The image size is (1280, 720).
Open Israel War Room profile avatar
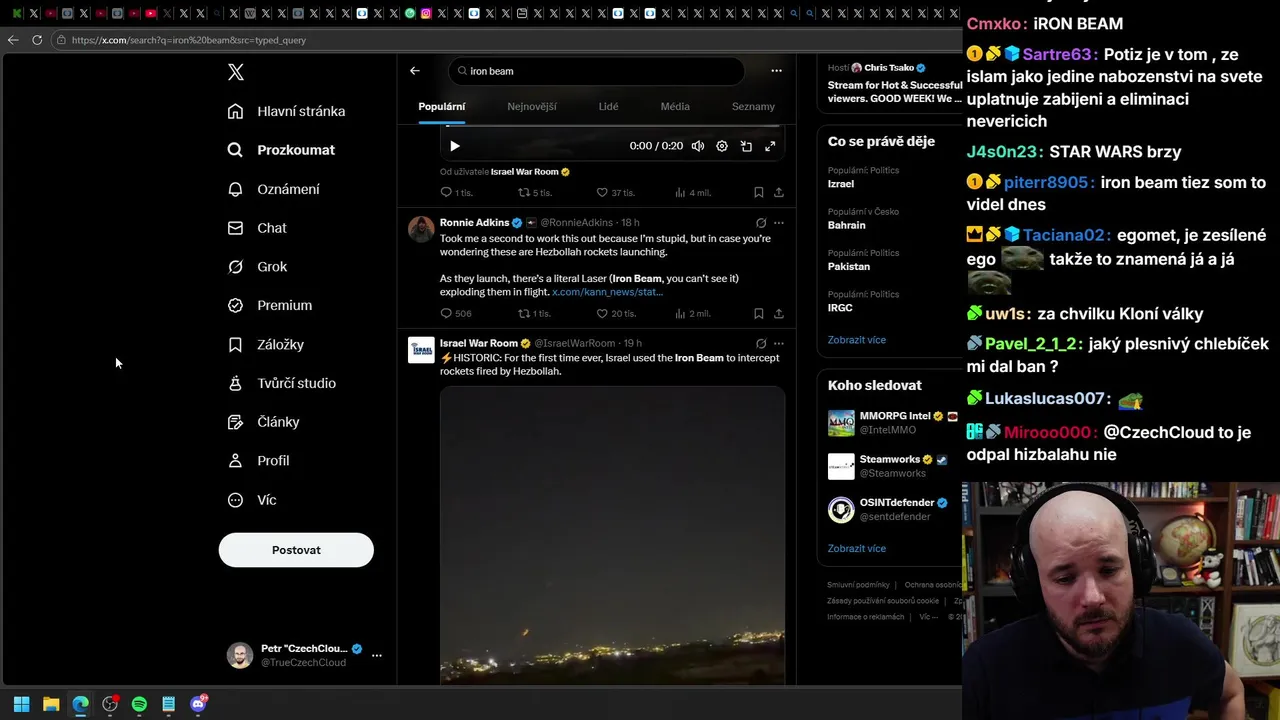[421, 350]
